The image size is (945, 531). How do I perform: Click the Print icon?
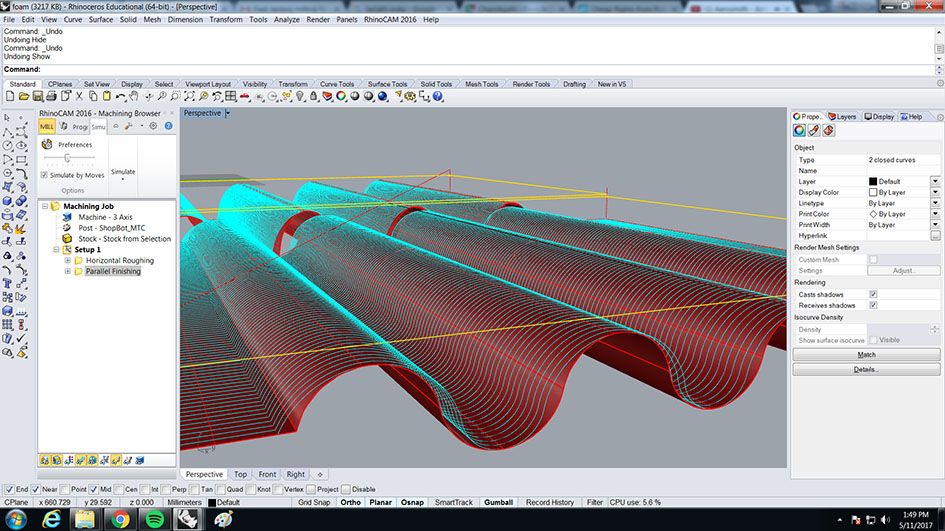tap(51, 96)
